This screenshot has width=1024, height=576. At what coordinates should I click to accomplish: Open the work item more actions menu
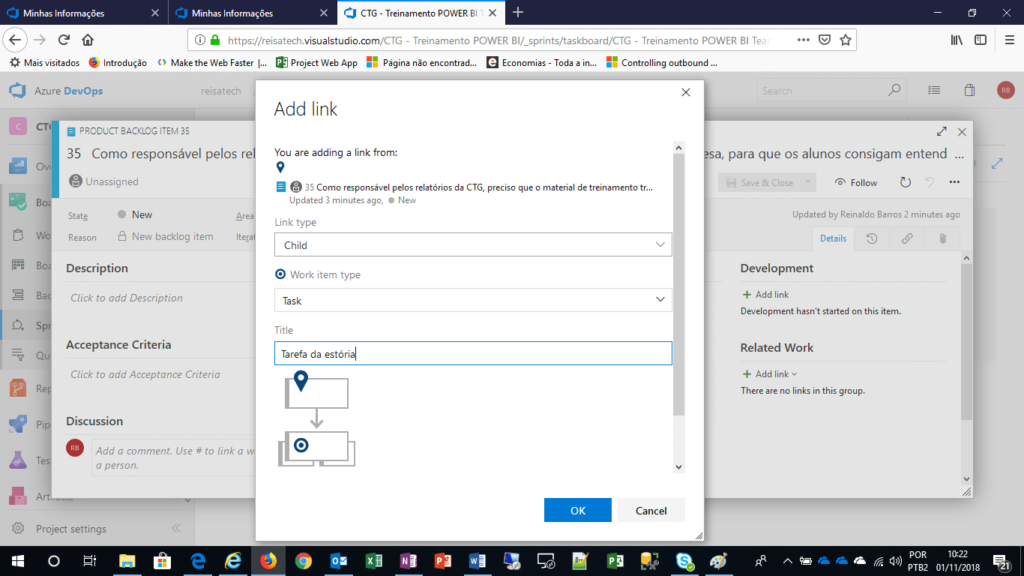tap(954, 182)
